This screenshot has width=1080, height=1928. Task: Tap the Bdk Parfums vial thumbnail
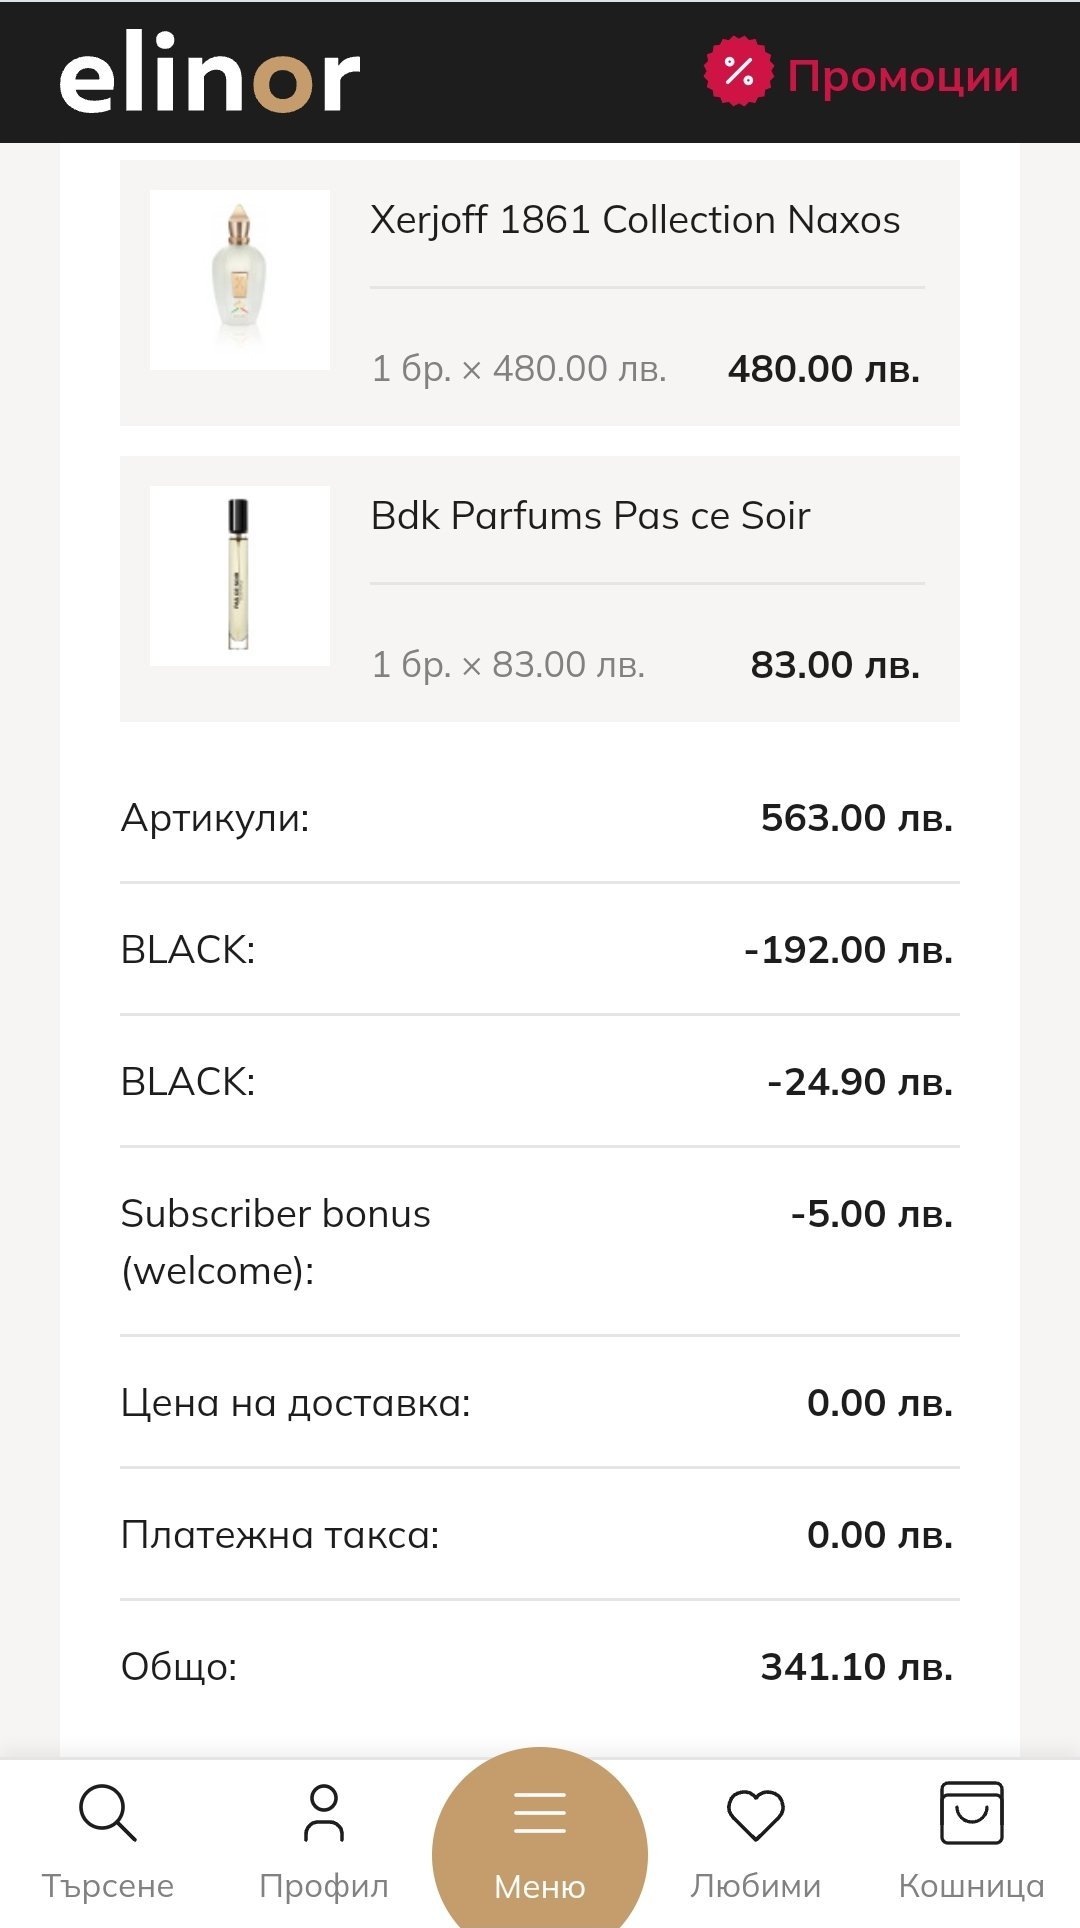pos(240,576)
